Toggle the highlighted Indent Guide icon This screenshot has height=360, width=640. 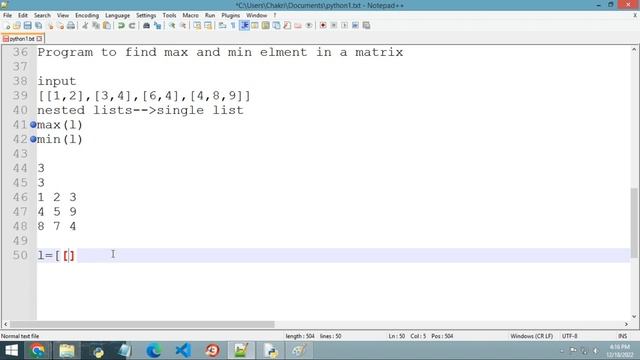[x=244, y=26]
